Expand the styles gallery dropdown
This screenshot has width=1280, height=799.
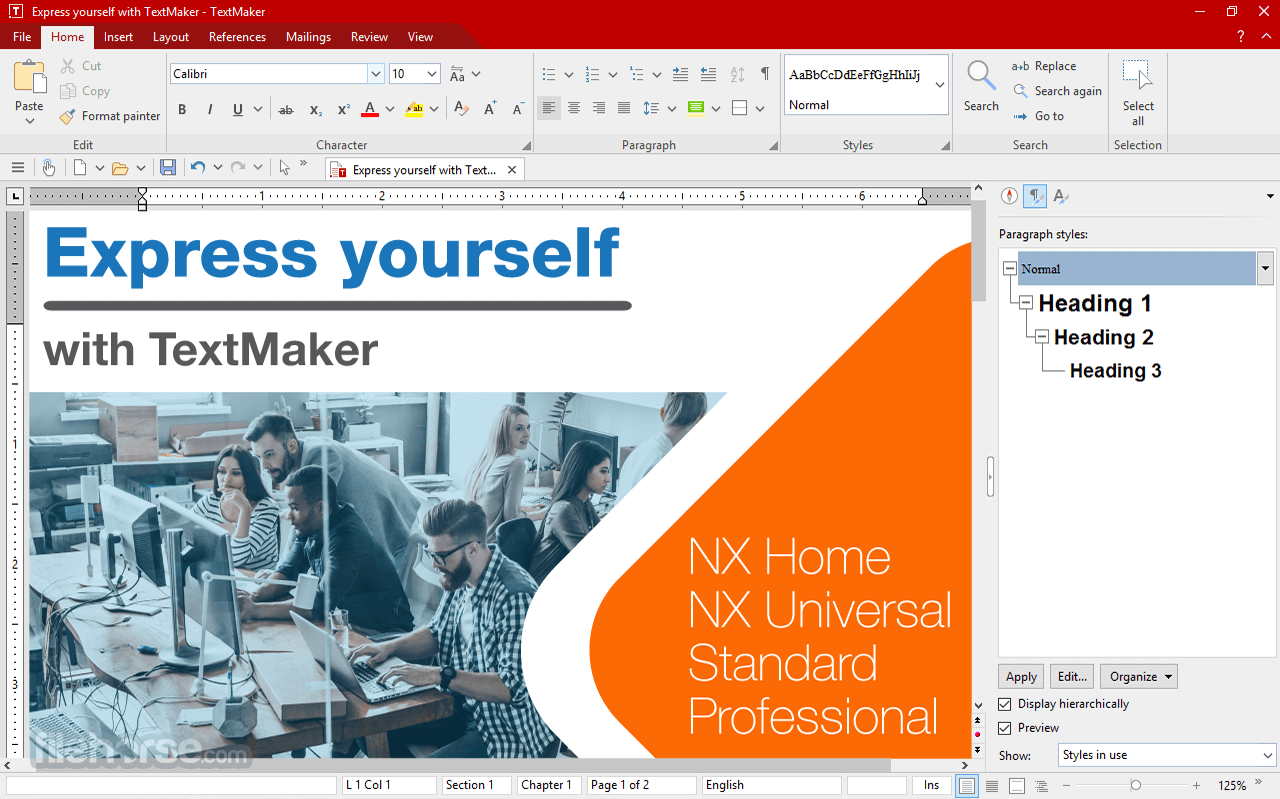pos(940,85)
